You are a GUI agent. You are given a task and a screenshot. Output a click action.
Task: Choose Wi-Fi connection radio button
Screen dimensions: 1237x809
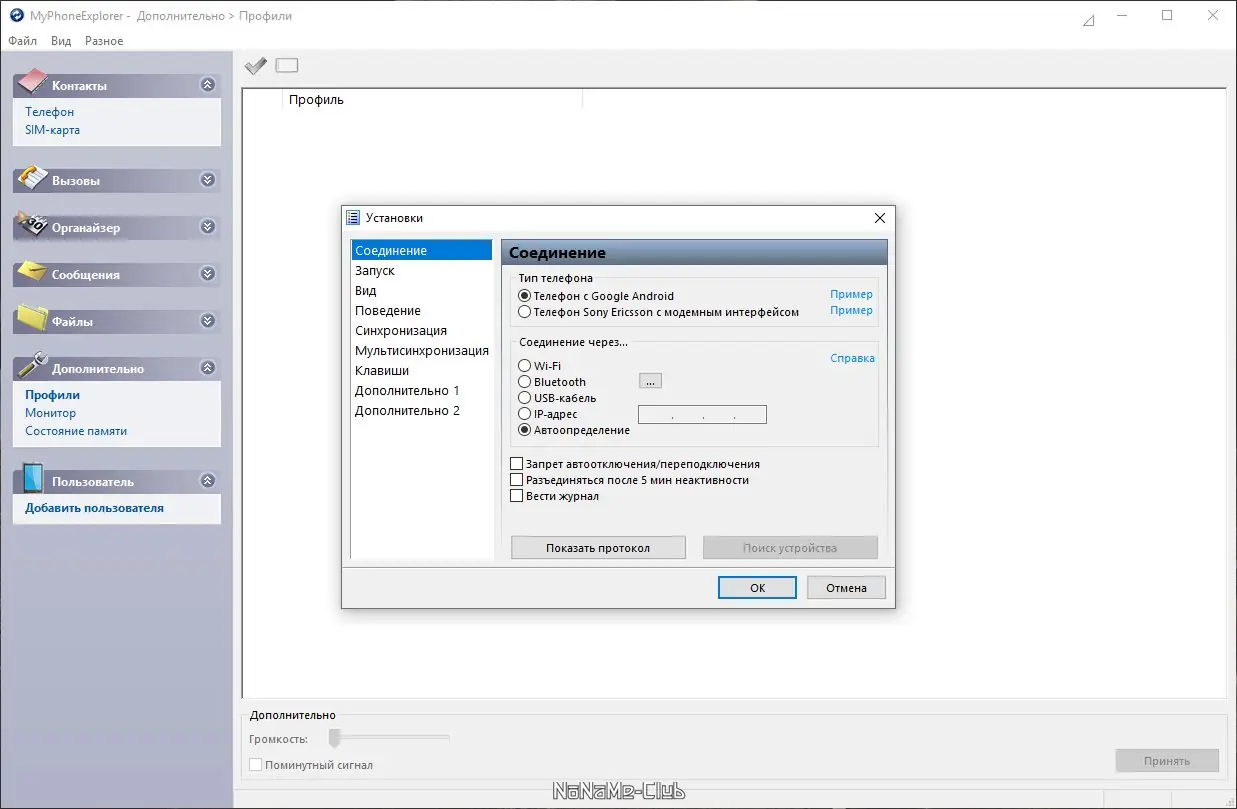524,366
